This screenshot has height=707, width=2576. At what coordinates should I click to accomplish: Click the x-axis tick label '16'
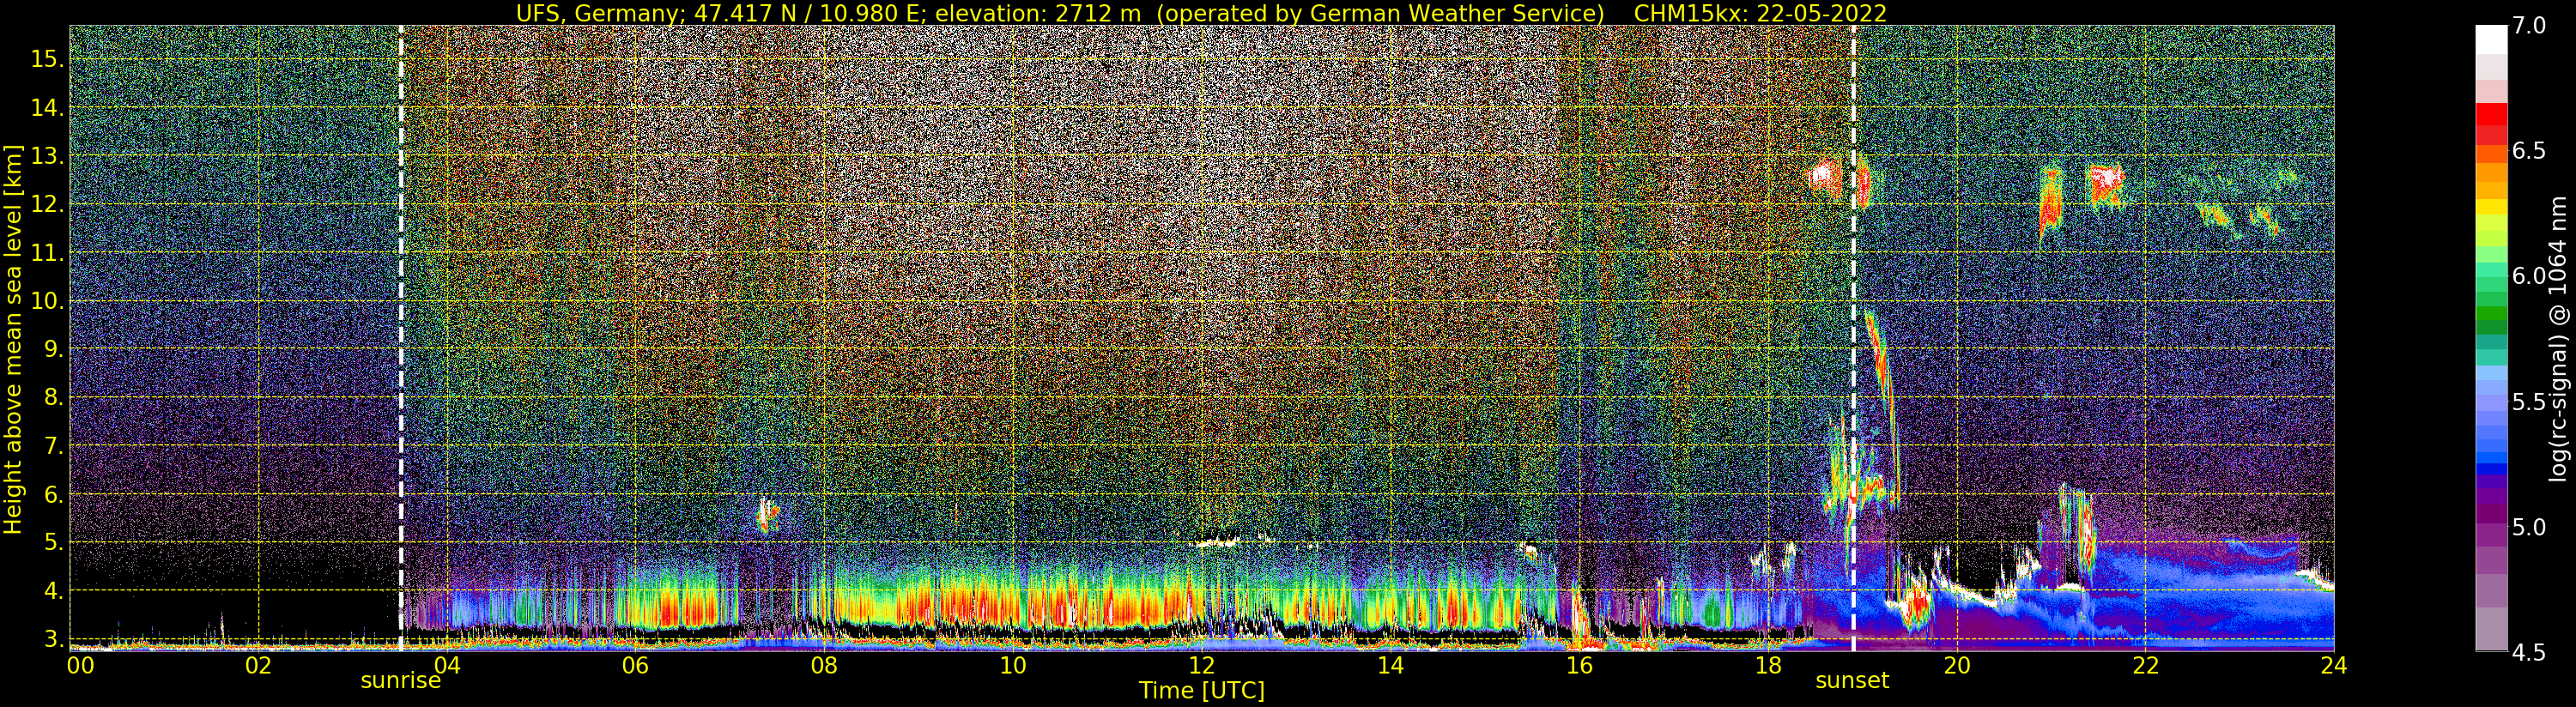1579,666
